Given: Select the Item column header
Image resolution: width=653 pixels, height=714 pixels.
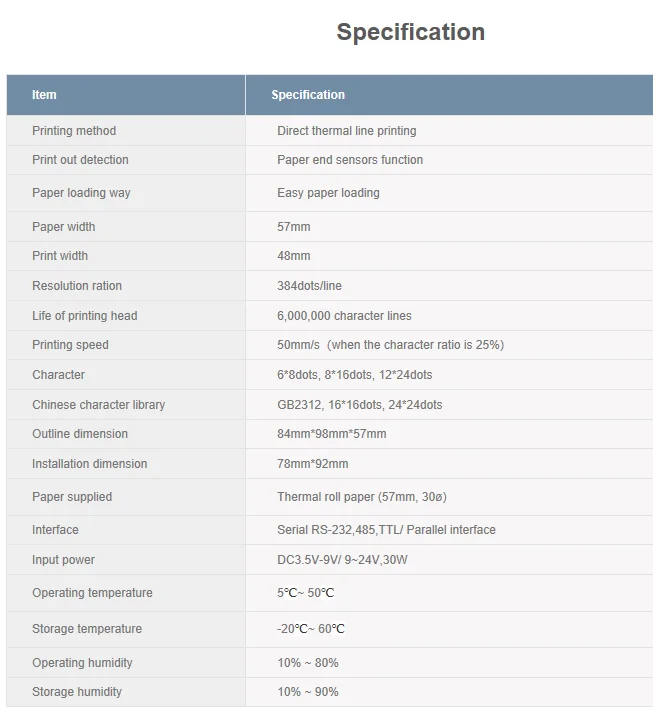Looking at the screenshot, I should tap(44, 95).
